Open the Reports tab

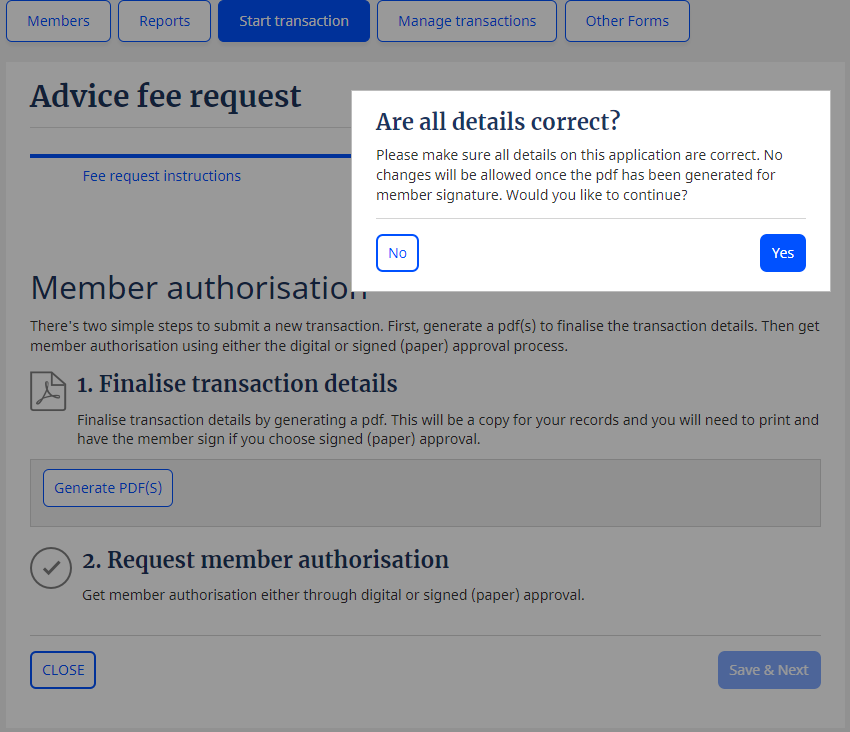point(163,20)
